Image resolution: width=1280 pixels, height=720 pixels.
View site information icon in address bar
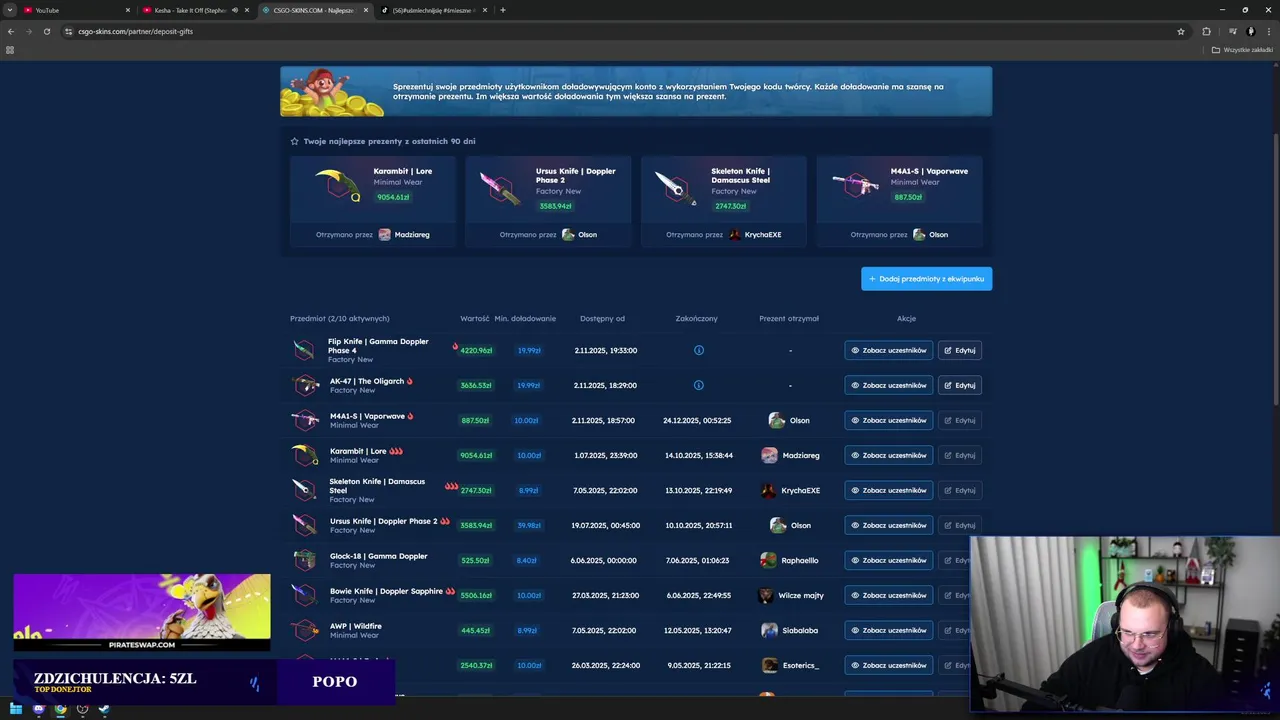(69, 31)
